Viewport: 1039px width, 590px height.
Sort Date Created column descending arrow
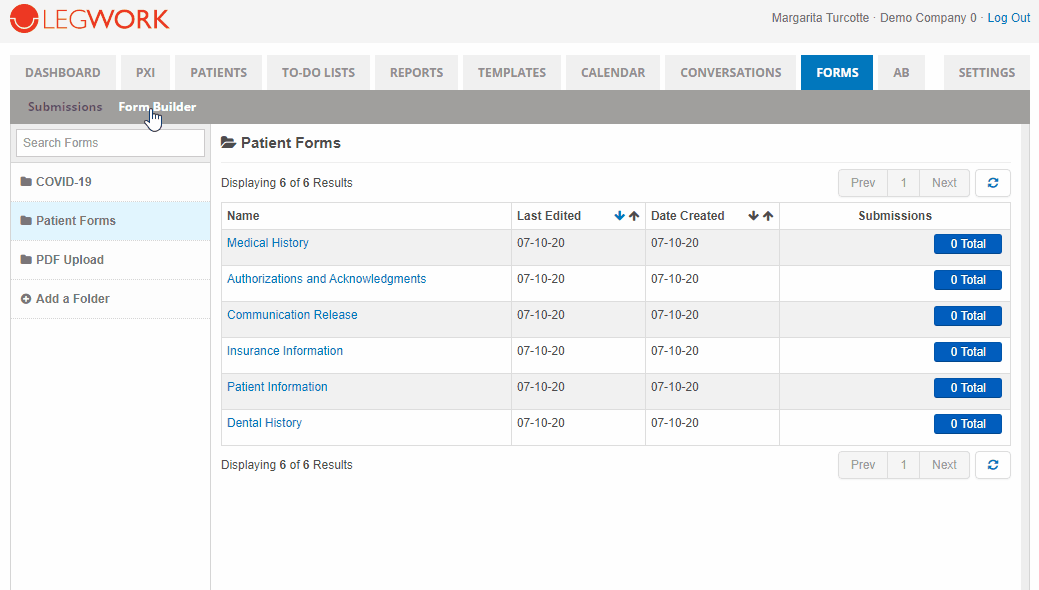(754, 216)
